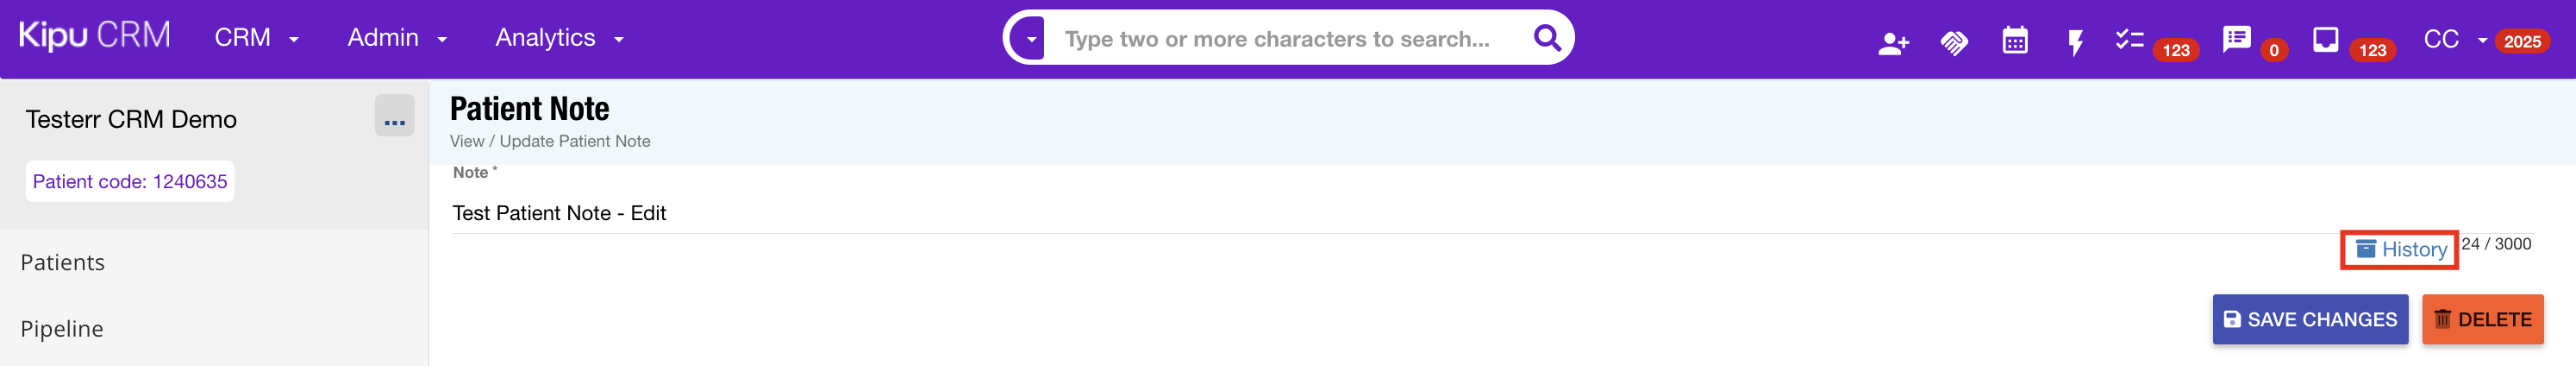Expand the Admin menu

tap(396, 38)
